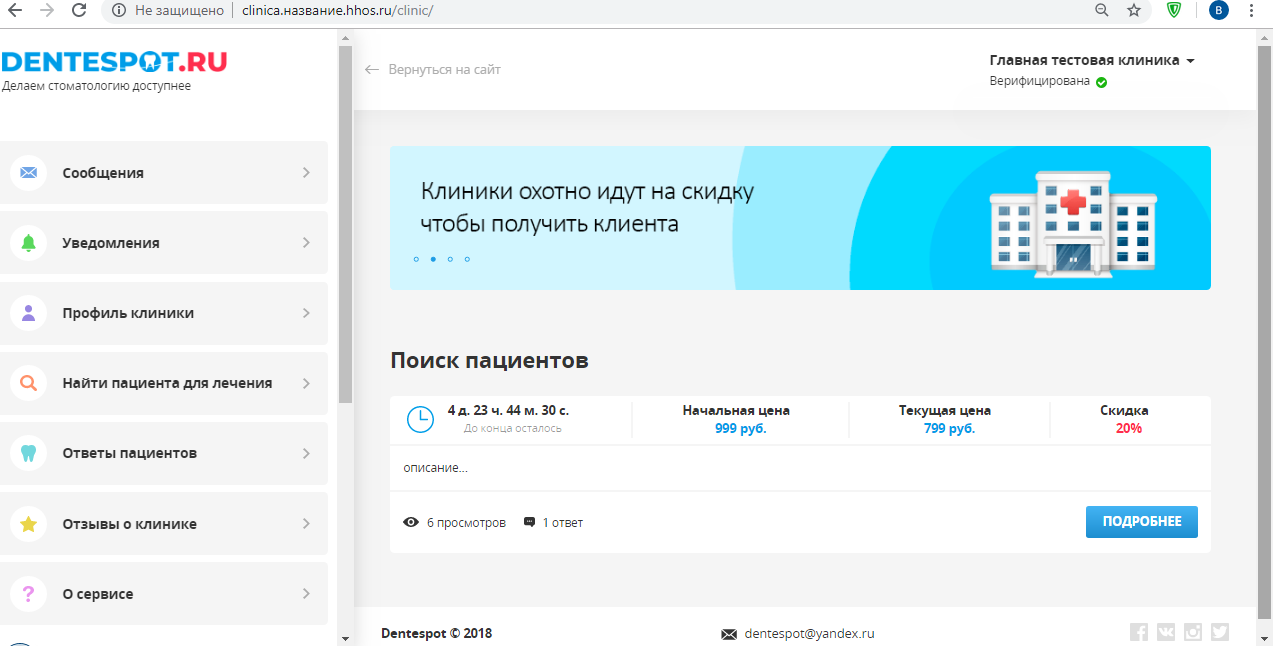The image size is (1273, 646).
Task: Select fourth banner carousel dot
Action: point(467,259)
